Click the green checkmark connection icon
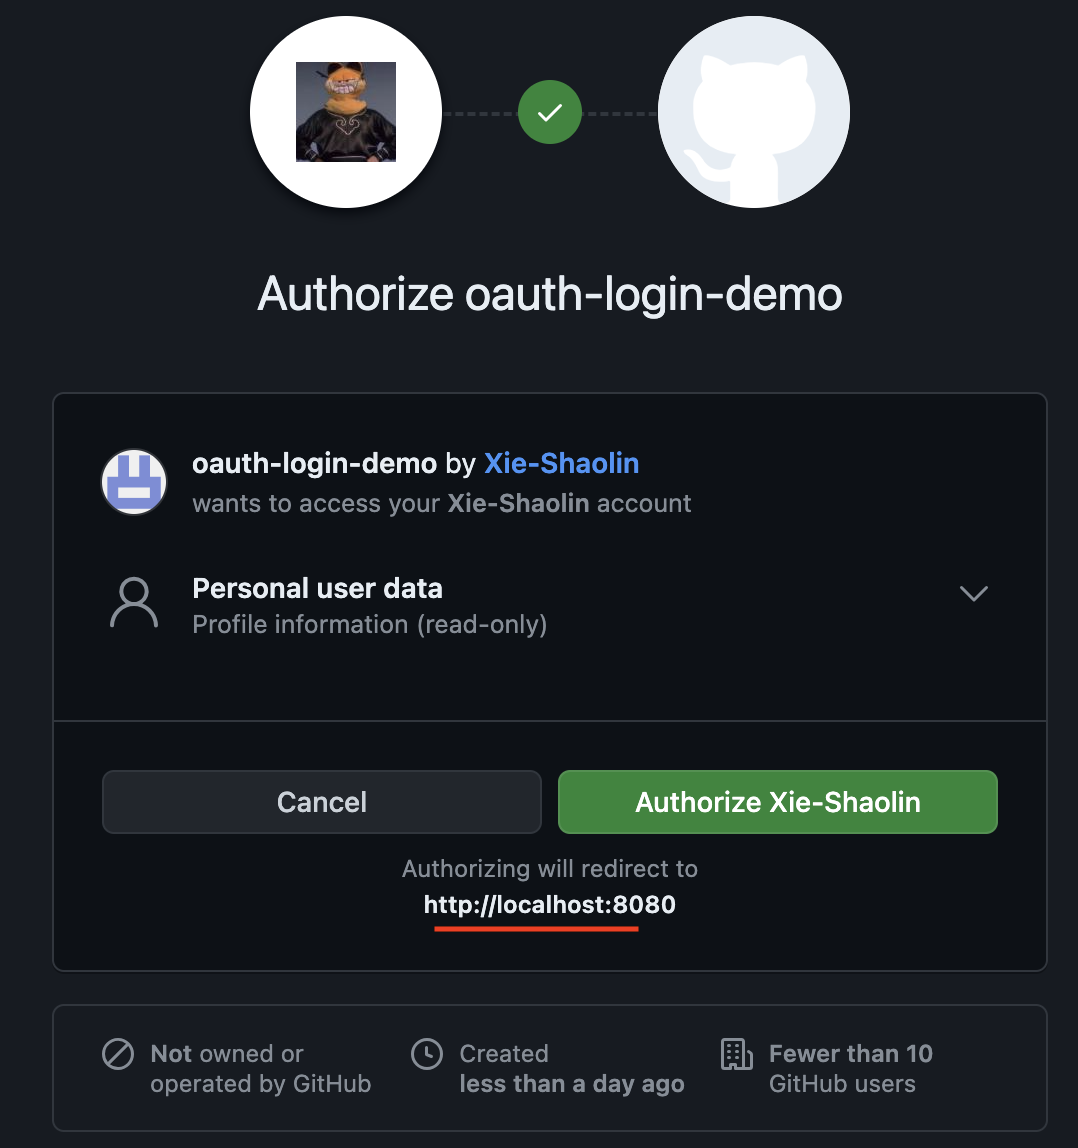The width and height of the screenshot is (1078, 1148). pos(550,112)
